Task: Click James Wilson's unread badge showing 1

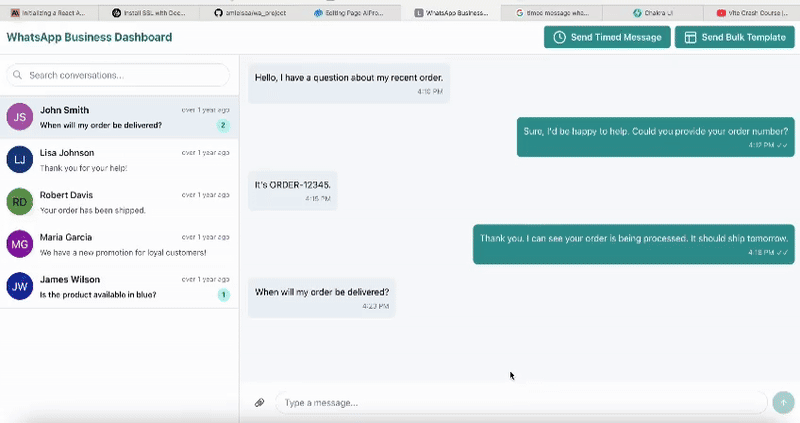Action: coord(223,294)
